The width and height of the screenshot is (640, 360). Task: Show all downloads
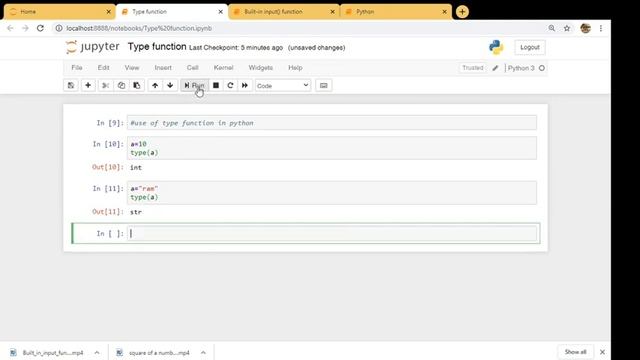click(x=576, y=352)
